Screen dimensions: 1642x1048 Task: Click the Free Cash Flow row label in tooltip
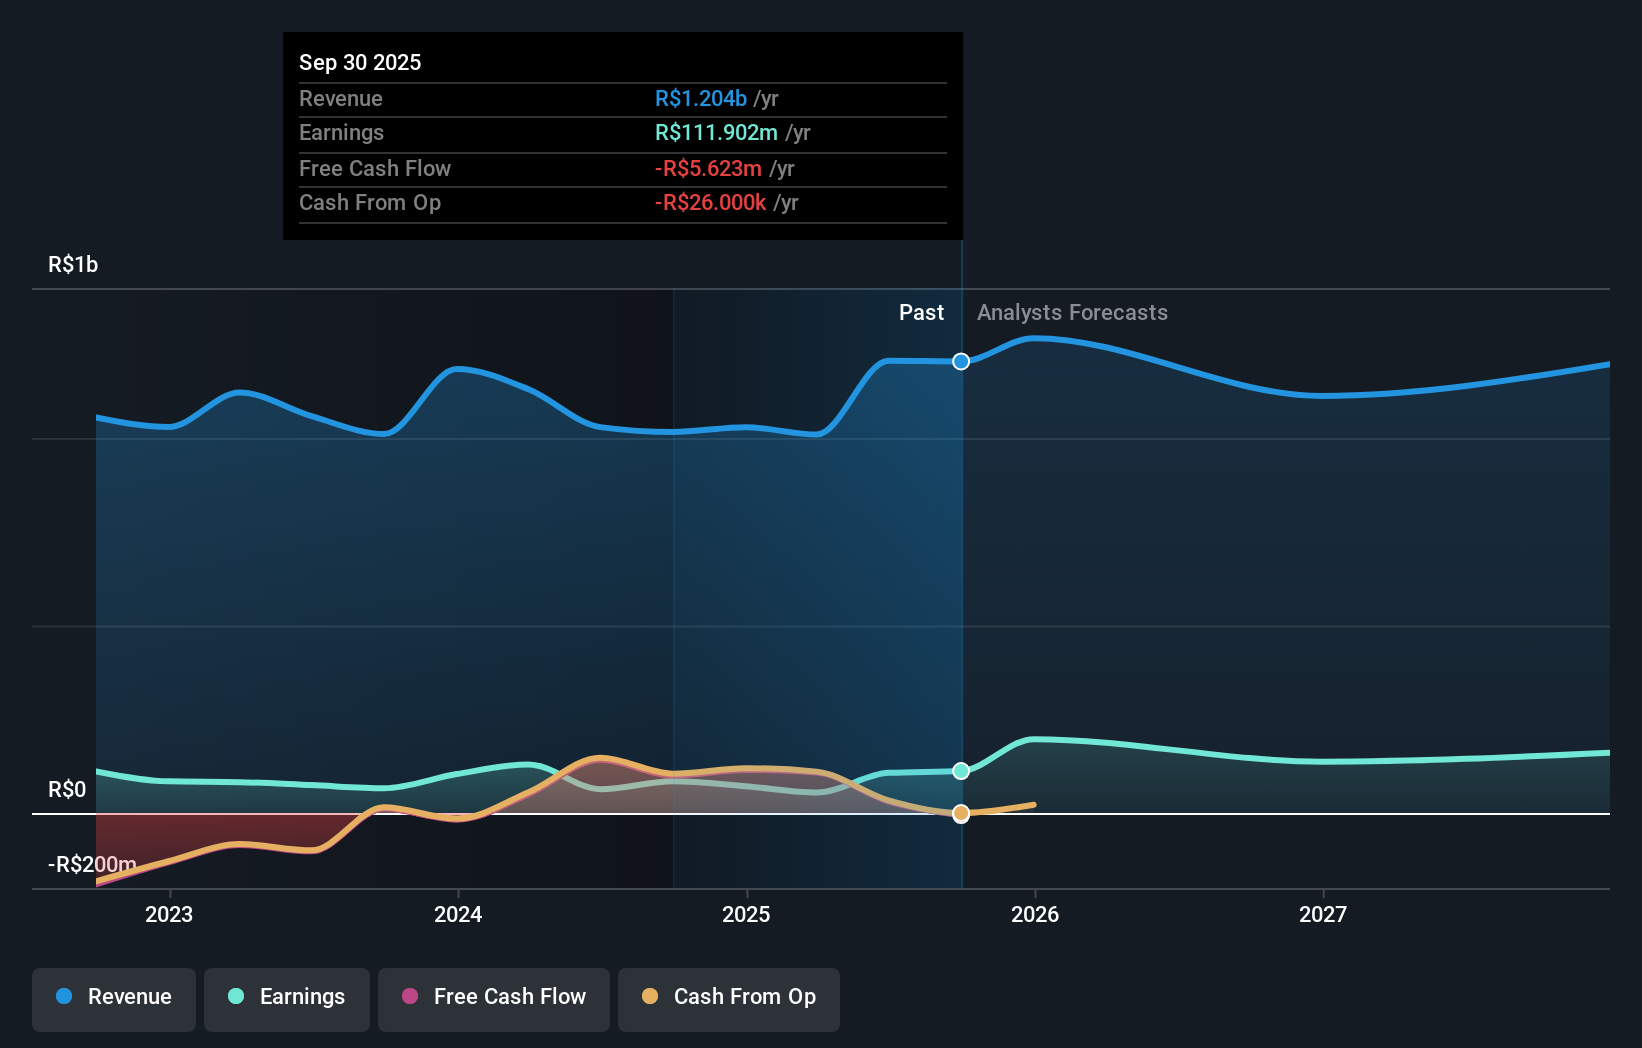375,169
